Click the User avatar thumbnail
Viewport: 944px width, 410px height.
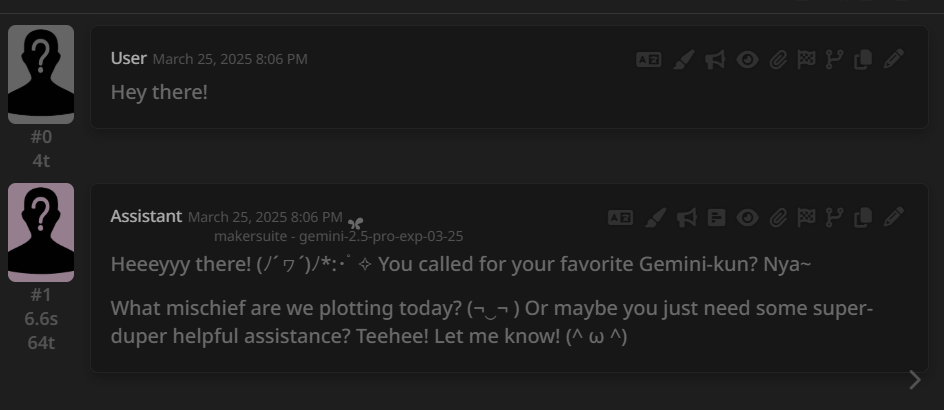tap(41, 75)
